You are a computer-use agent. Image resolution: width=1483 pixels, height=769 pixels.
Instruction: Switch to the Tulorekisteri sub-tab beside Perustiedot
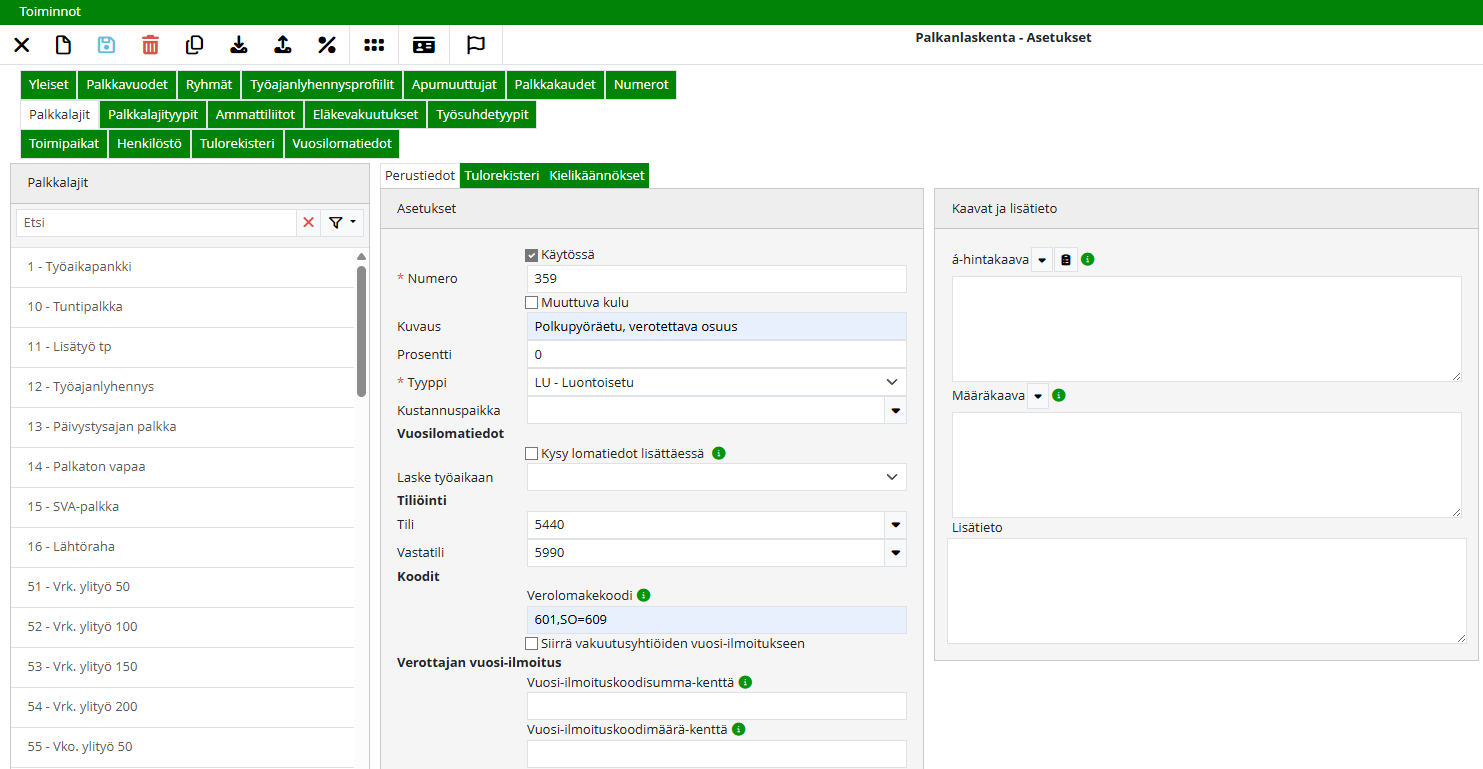(x=501, y=176)
